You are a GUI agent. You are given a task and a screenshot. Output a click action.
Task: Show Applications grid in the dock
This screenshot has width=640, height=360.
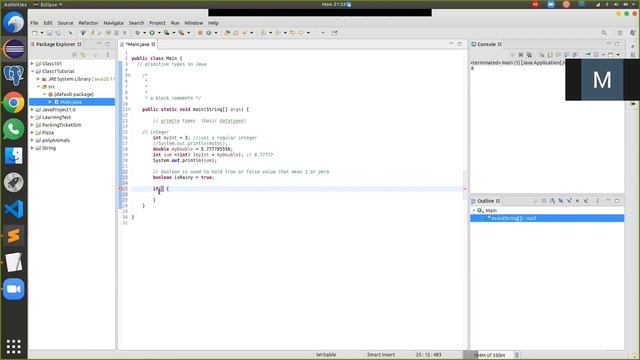coord(13,347)
